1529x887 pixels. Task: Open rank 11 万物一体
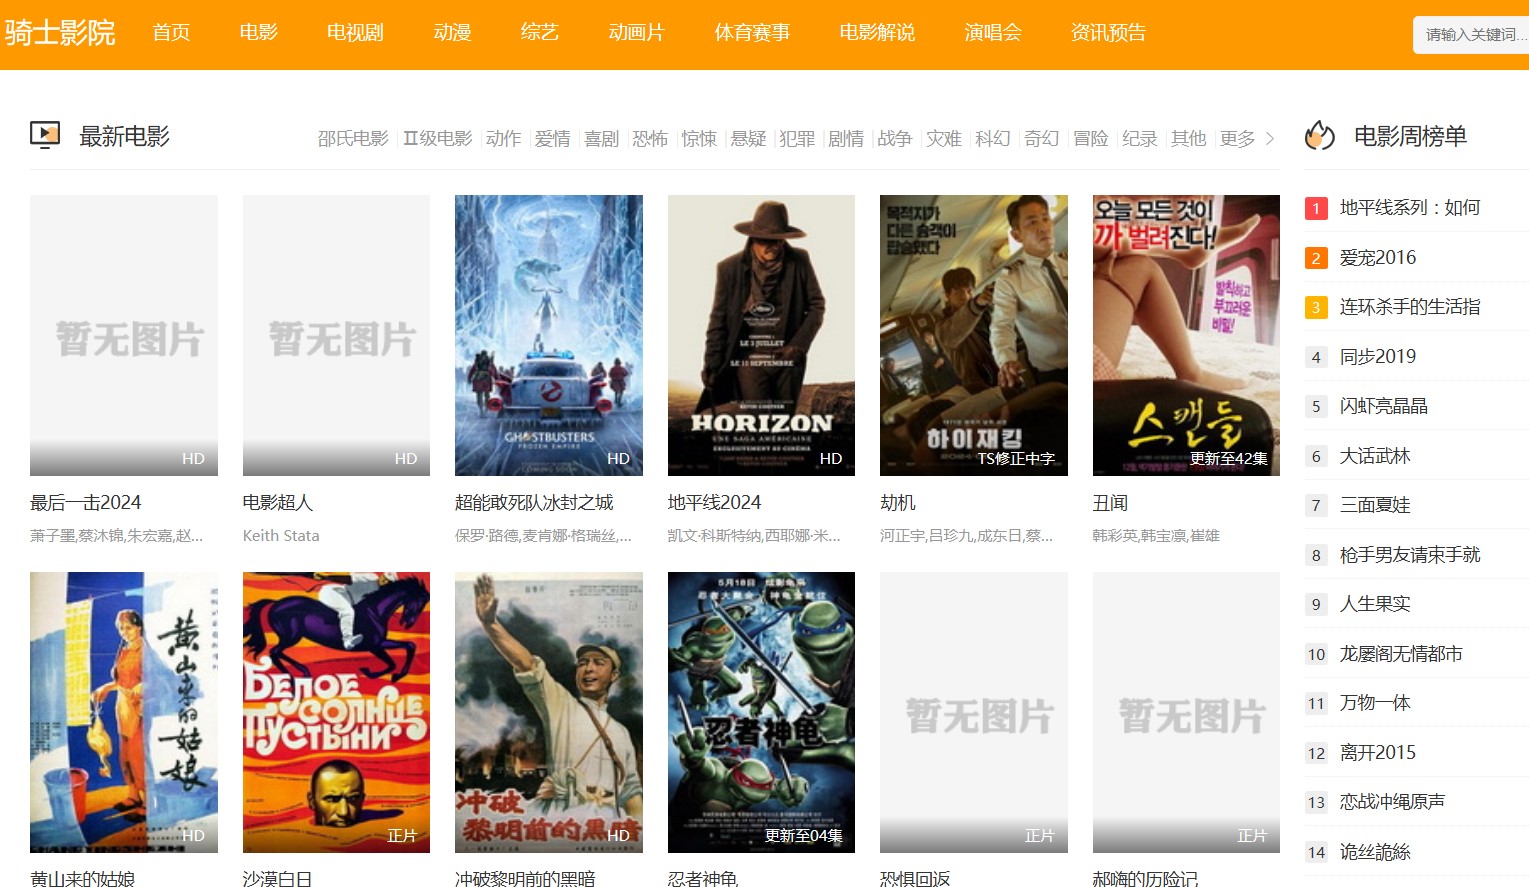coord(1375,702)
